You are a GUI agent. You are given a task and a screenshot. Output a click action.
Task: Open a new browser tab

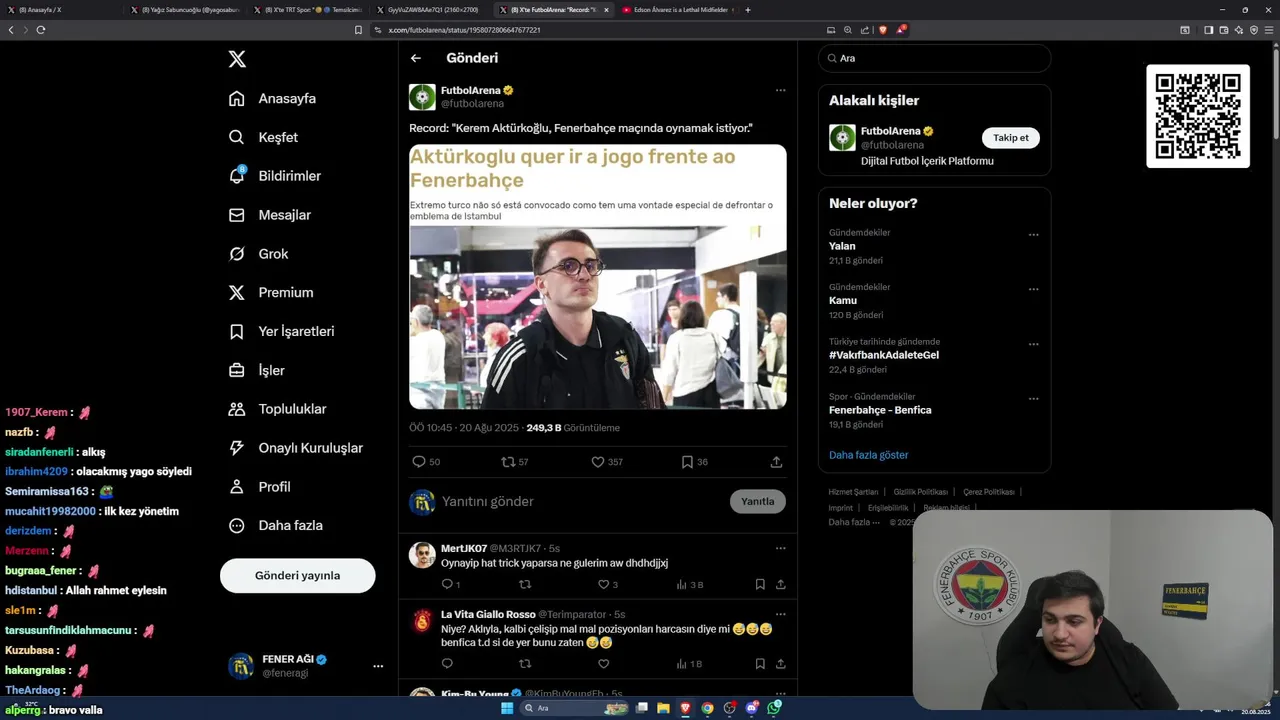pyautogui.click(x=748, y=10)
